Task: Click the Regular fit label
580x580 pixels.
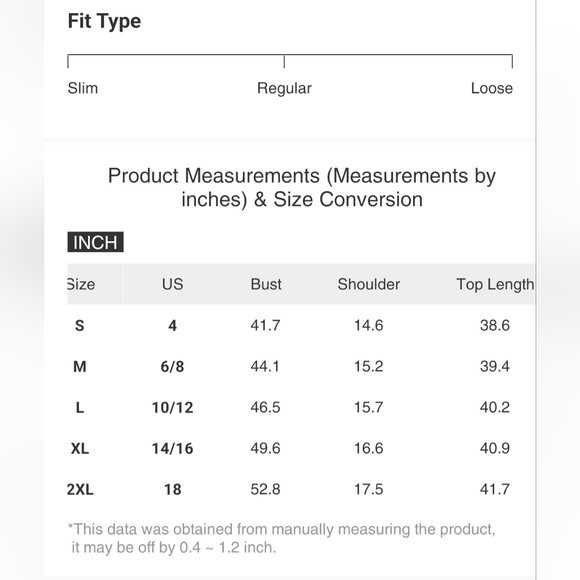Action: [x=284, y=88]
